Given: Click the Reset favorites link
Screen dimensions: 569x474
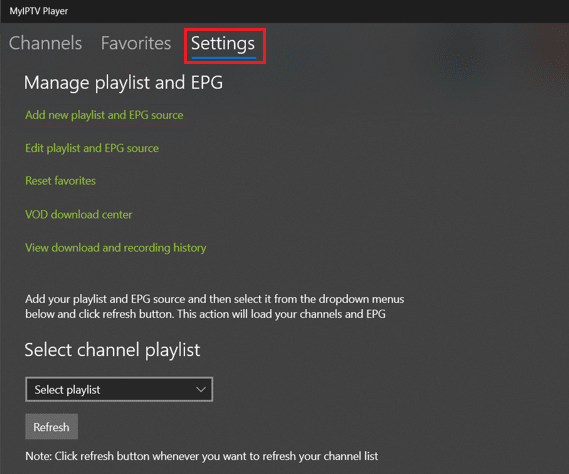Looking at the screenshot, I should (x=60, y=181).
